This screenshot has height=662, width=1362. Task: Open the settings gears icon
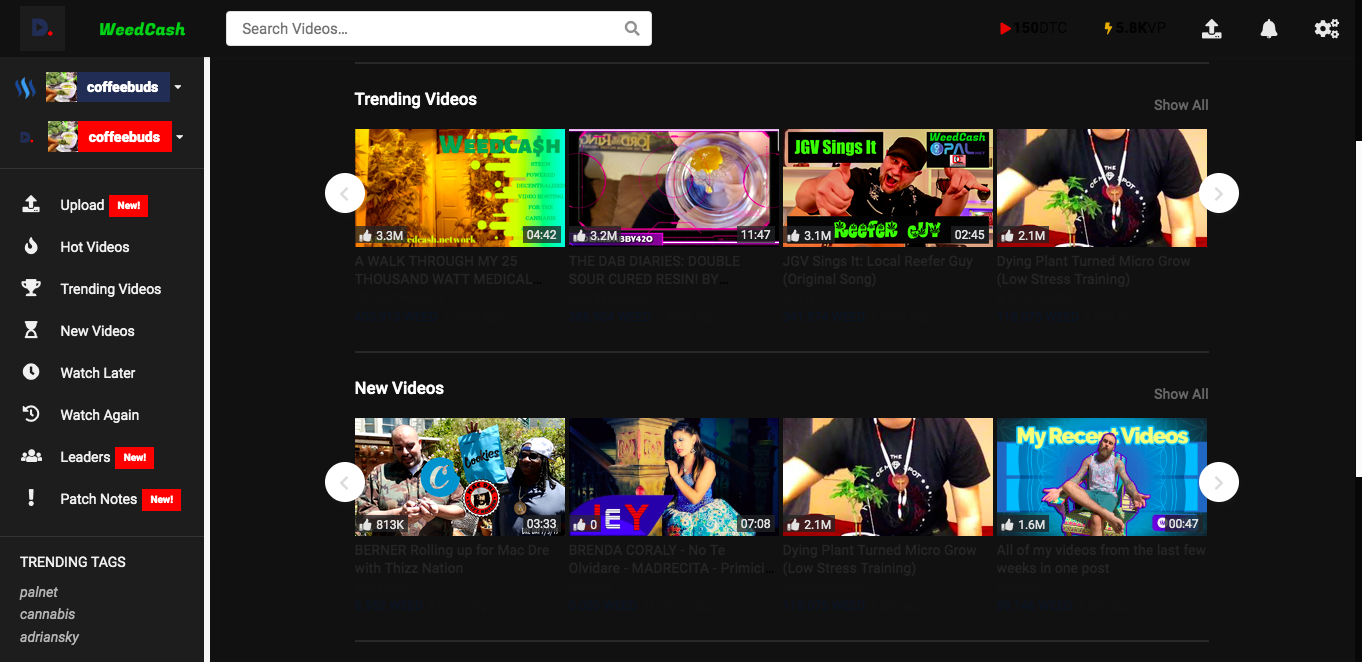click(1327, 29)
